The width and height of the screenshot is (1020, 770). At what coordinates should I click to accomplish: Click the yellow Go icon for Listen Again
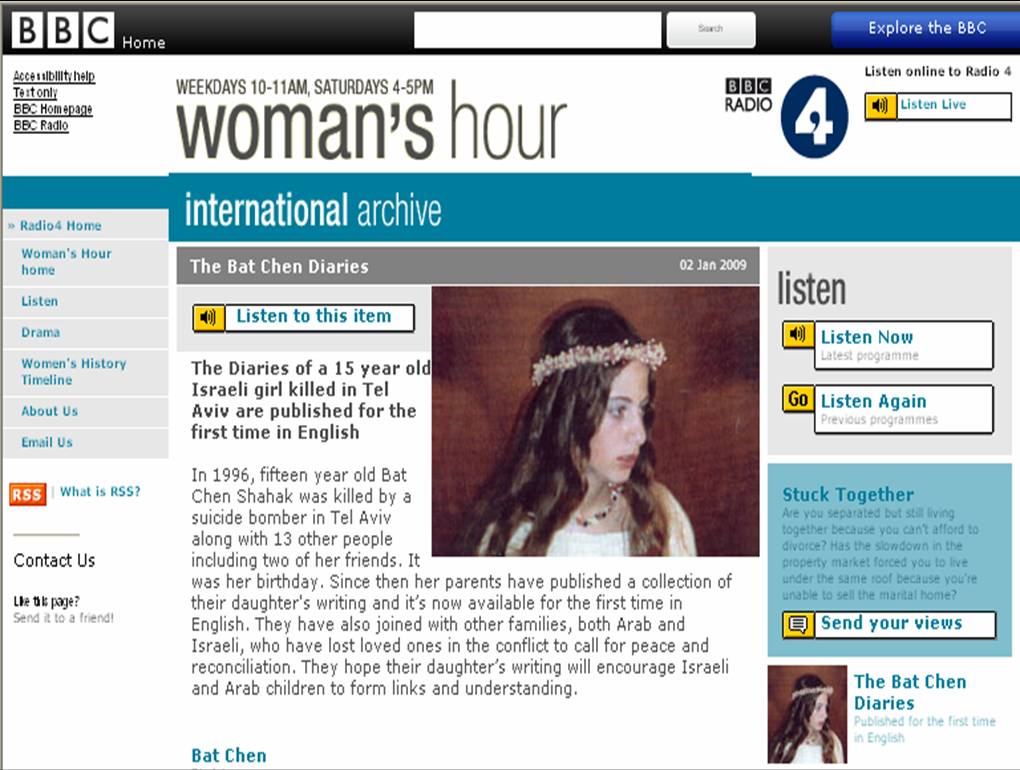(x=798, y=399)
